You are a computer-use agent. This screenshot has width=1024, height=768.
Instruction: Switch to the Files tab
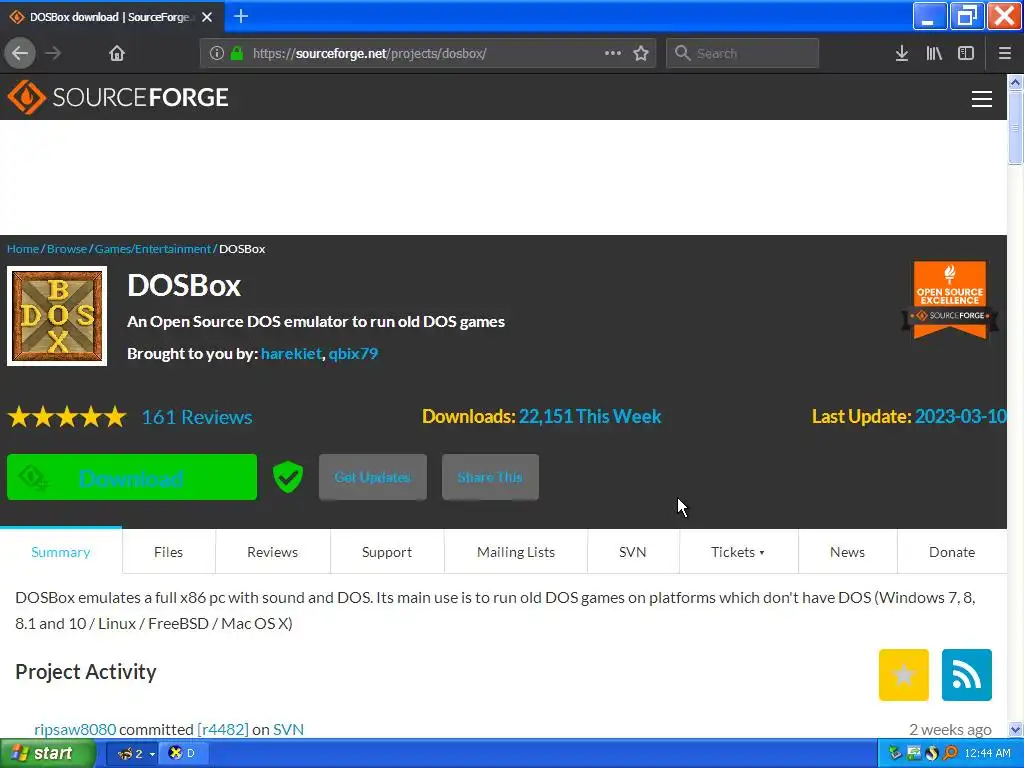tap(168, 552)
